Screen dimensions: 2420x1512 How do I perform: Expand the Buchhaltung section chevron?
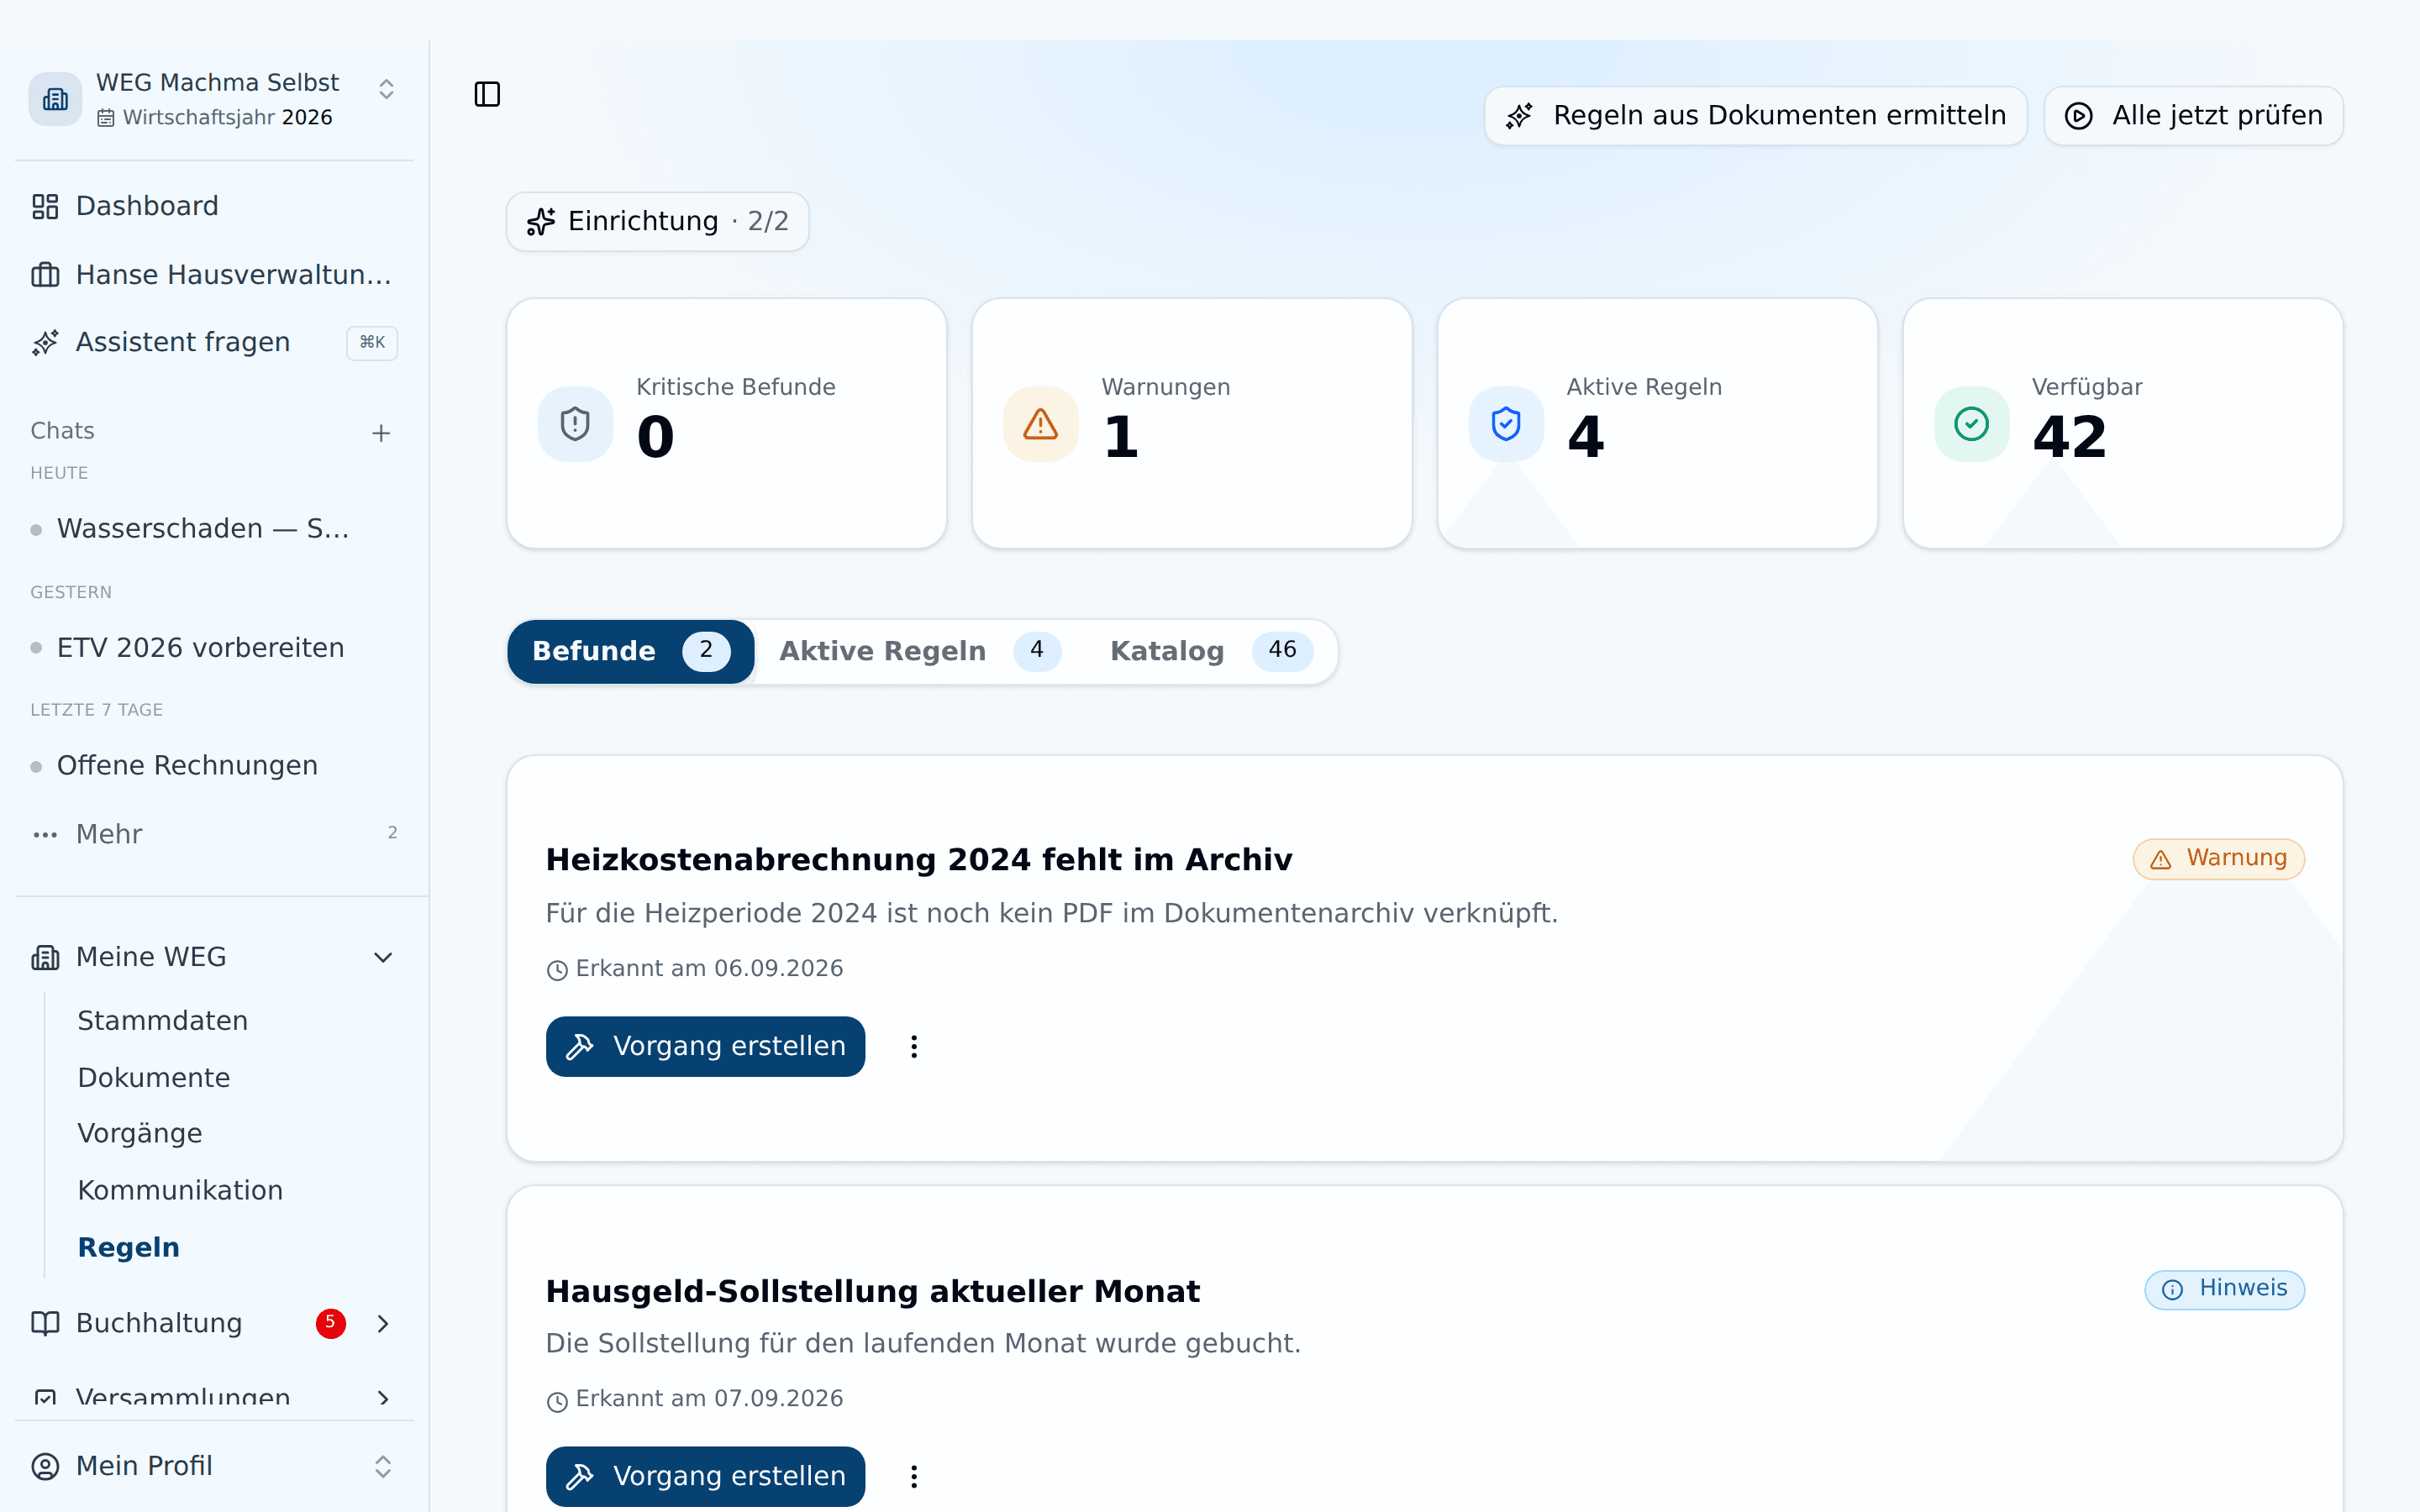[x=383, y=1324]
